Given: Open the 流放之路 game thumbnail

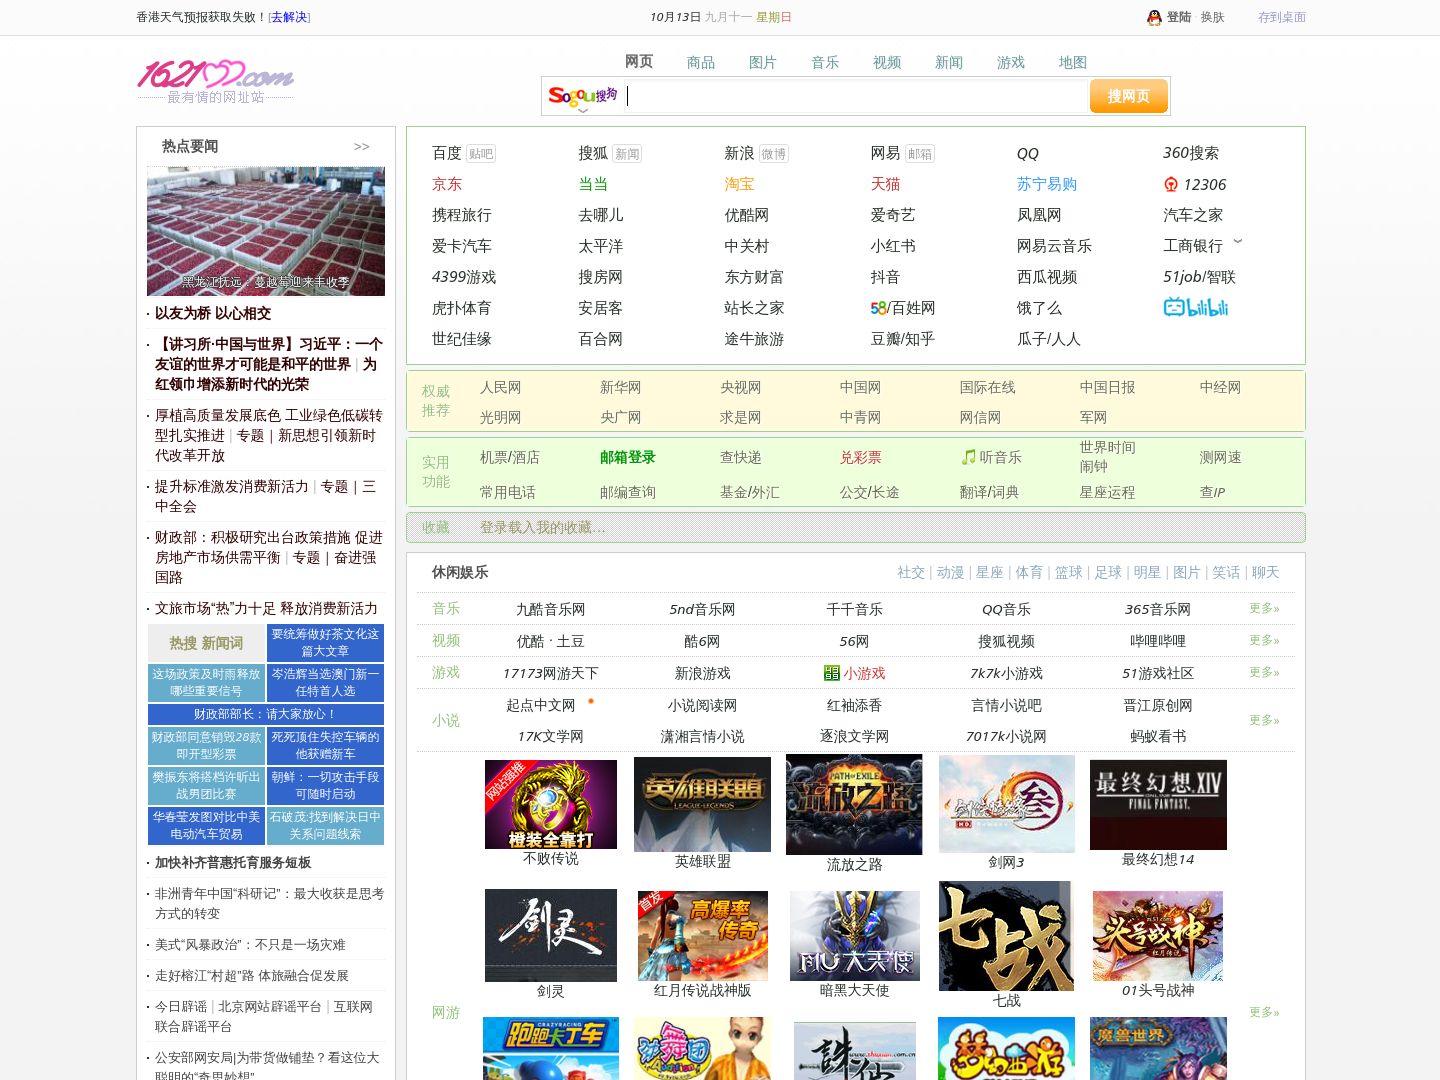Looking at the screenshot, I should click(854, 804).
